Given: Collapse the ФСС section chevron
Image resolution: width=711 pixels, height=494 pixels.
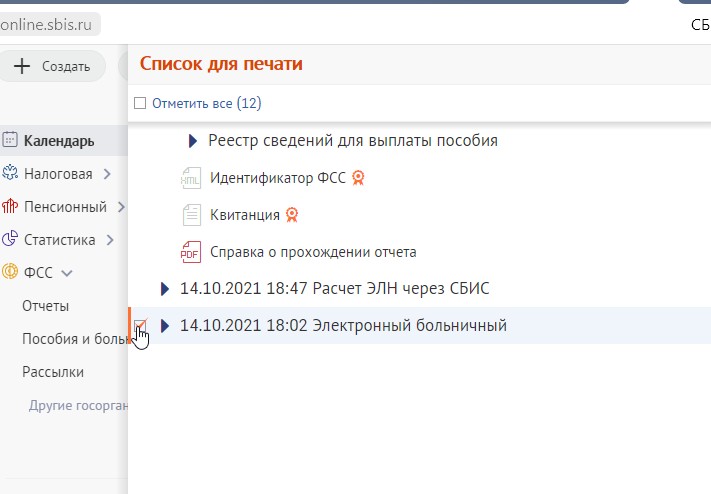Looking at the screenshot, I should click(67, 274).
